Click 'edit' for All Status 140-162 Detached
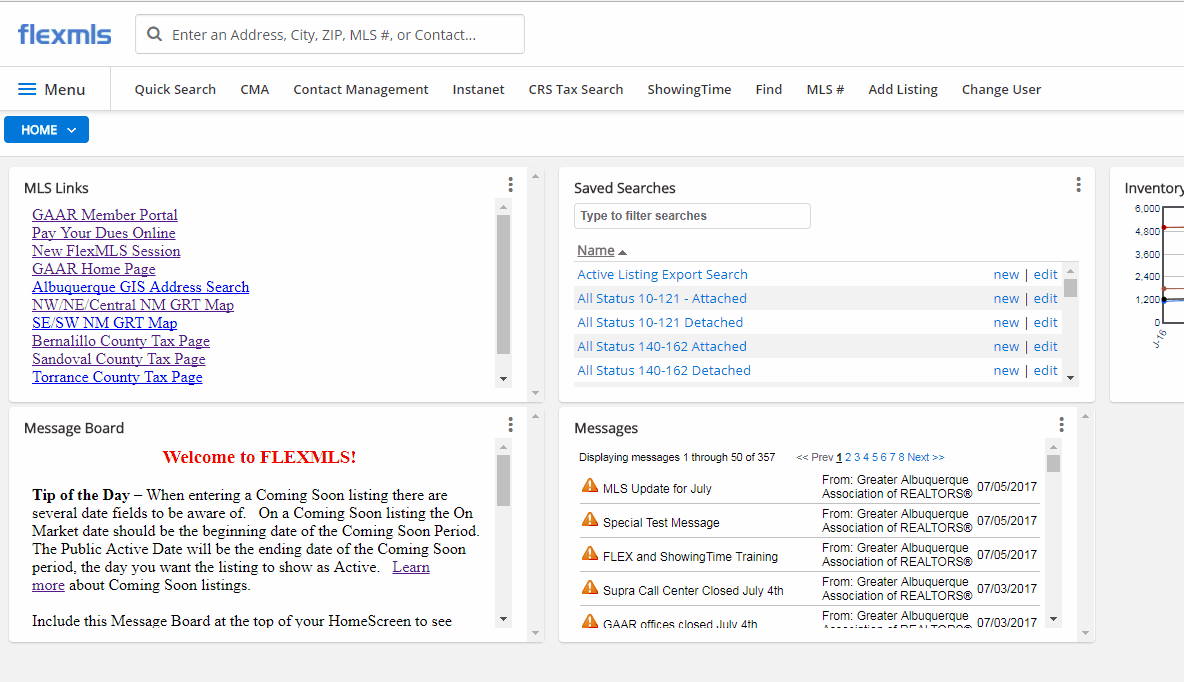Viewport: 1184px width, 682px height. [x=1045, y=371]
